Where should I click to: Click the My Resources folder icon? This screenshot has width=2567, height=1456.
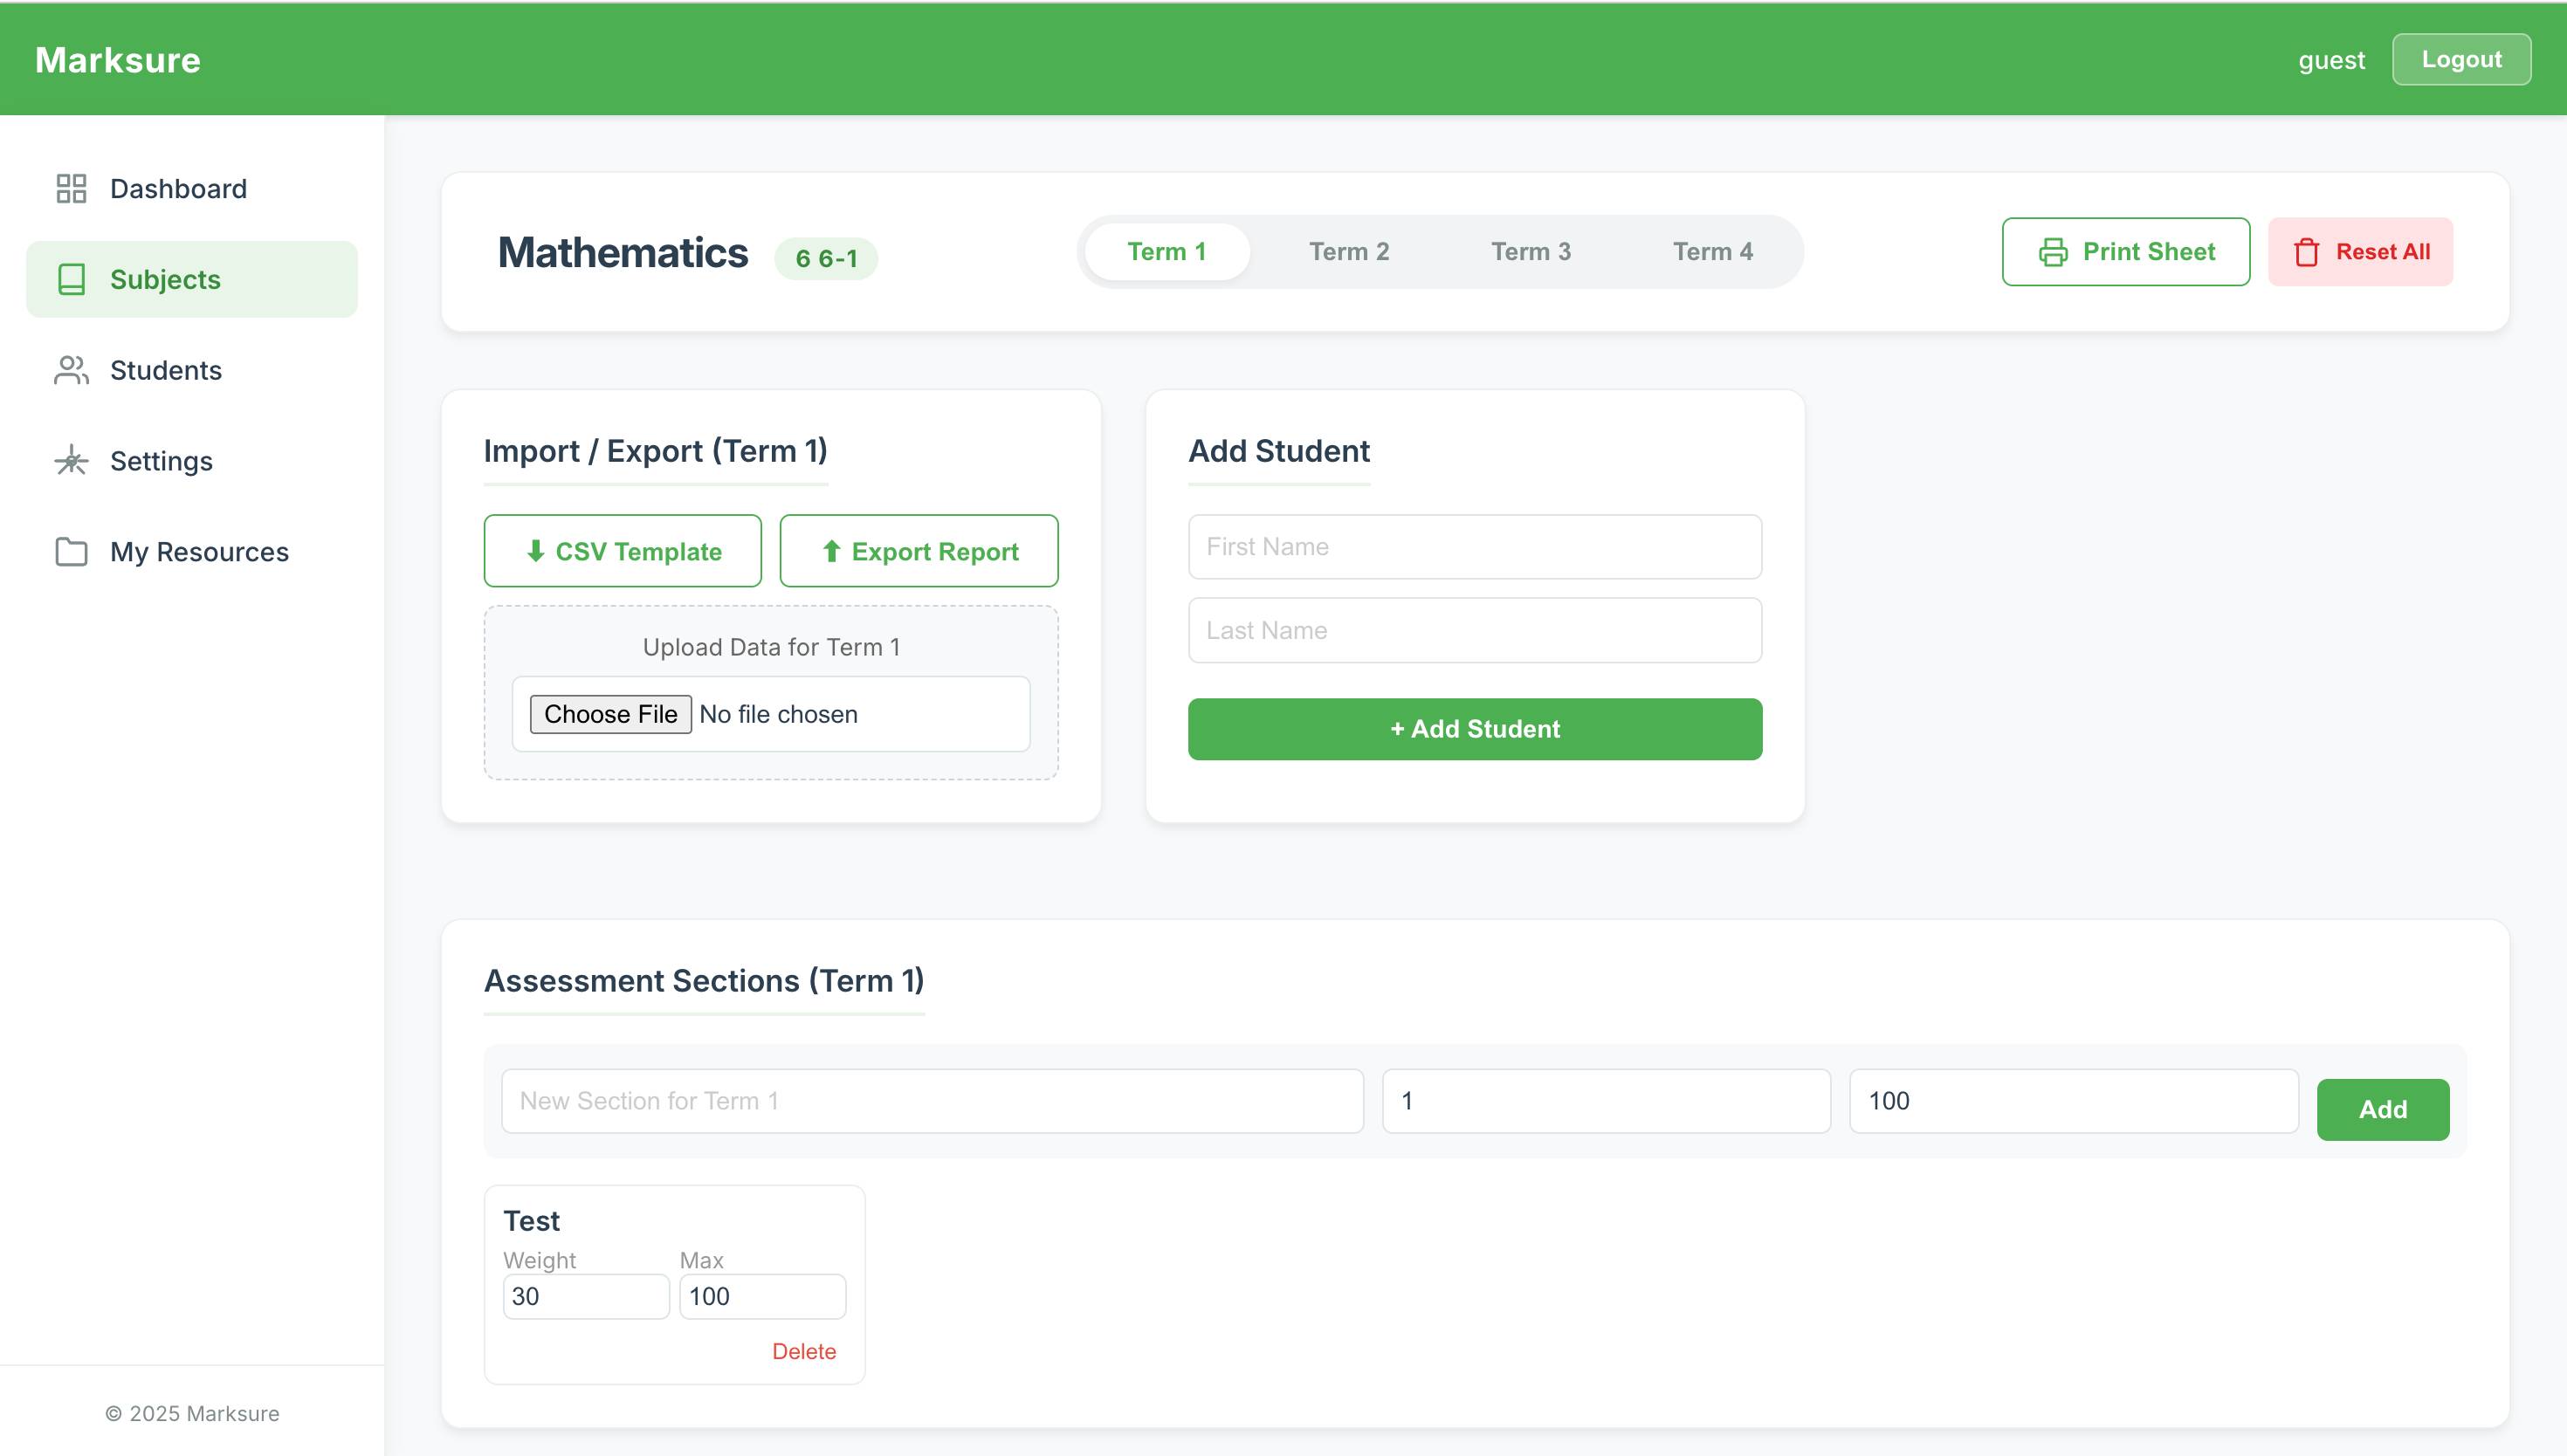[71, 552]
